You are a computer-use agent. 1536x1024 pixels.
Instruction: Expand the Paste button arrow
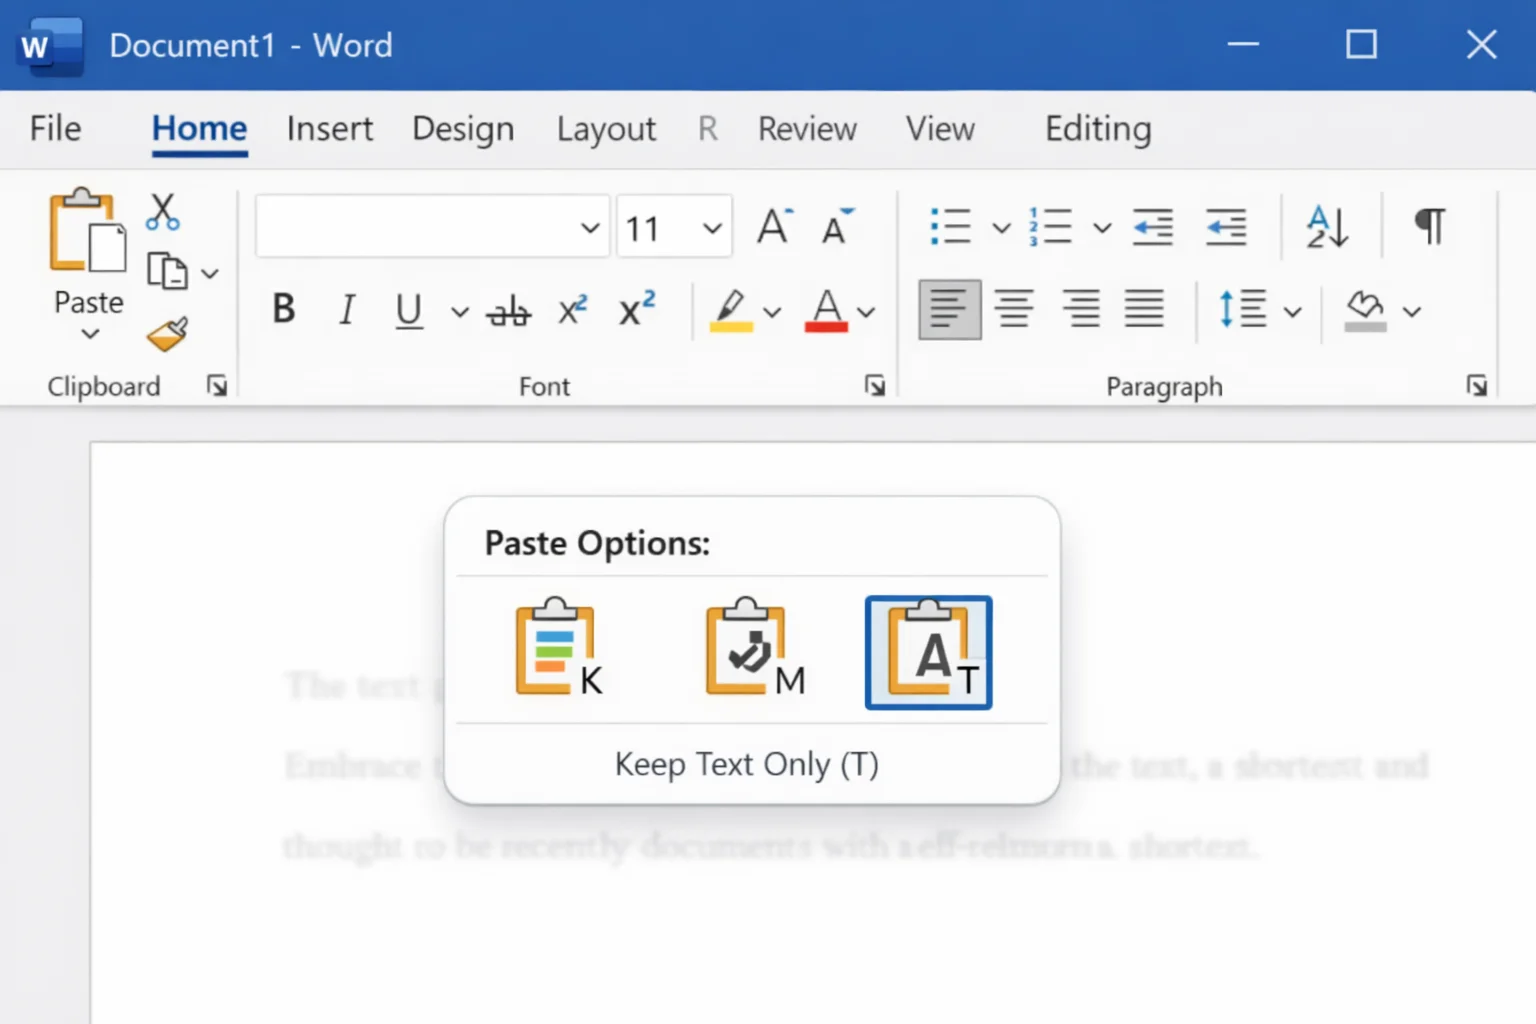[90, 334]
